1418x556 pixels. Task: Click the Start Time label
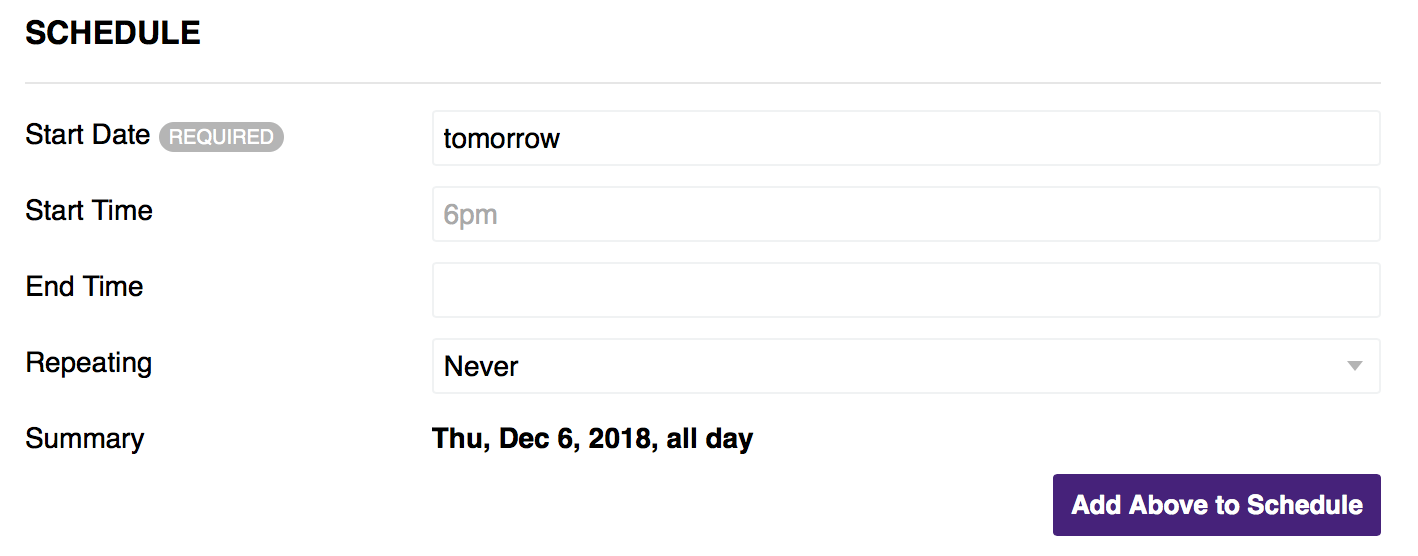(x=89, y=211)
